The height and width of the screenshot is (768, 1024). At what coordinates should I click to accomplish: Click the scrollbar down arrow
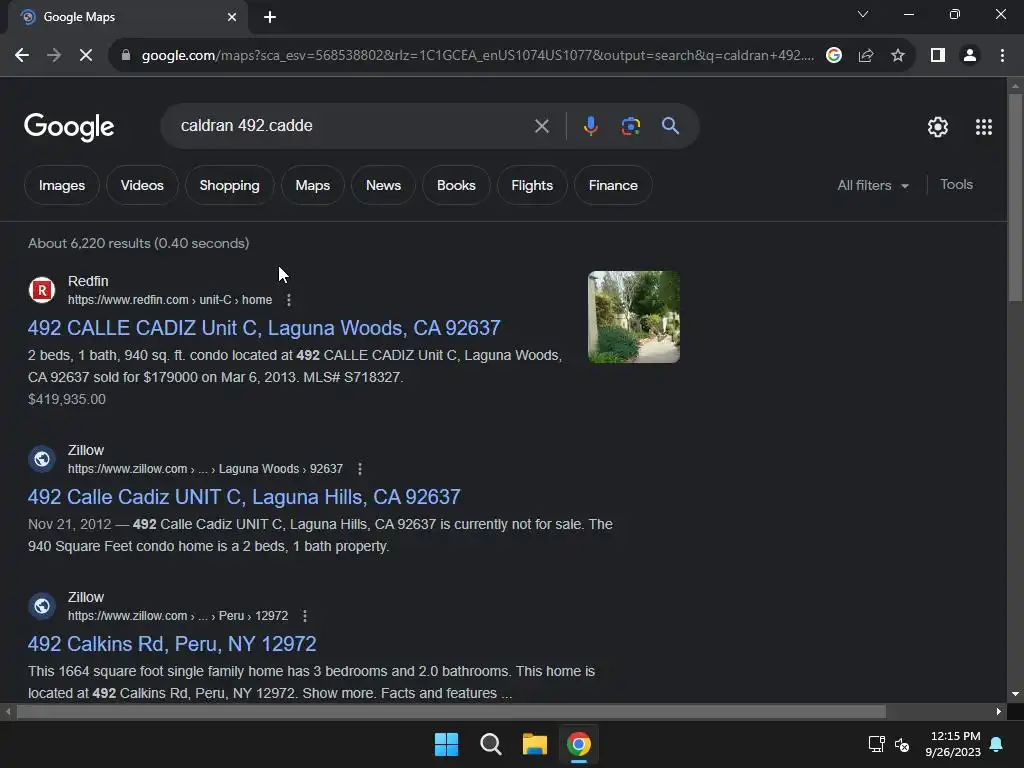pyautogui.click(x=1015, y=694)
